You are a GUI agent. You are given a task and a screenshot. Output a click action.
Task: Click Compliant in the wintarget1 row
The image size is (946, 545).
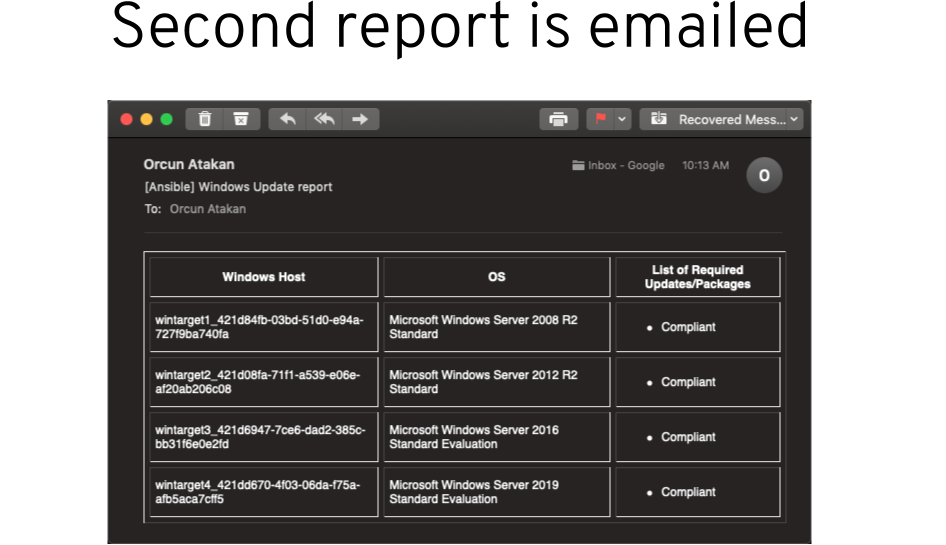pyautogui.click(x=688, y=327)
